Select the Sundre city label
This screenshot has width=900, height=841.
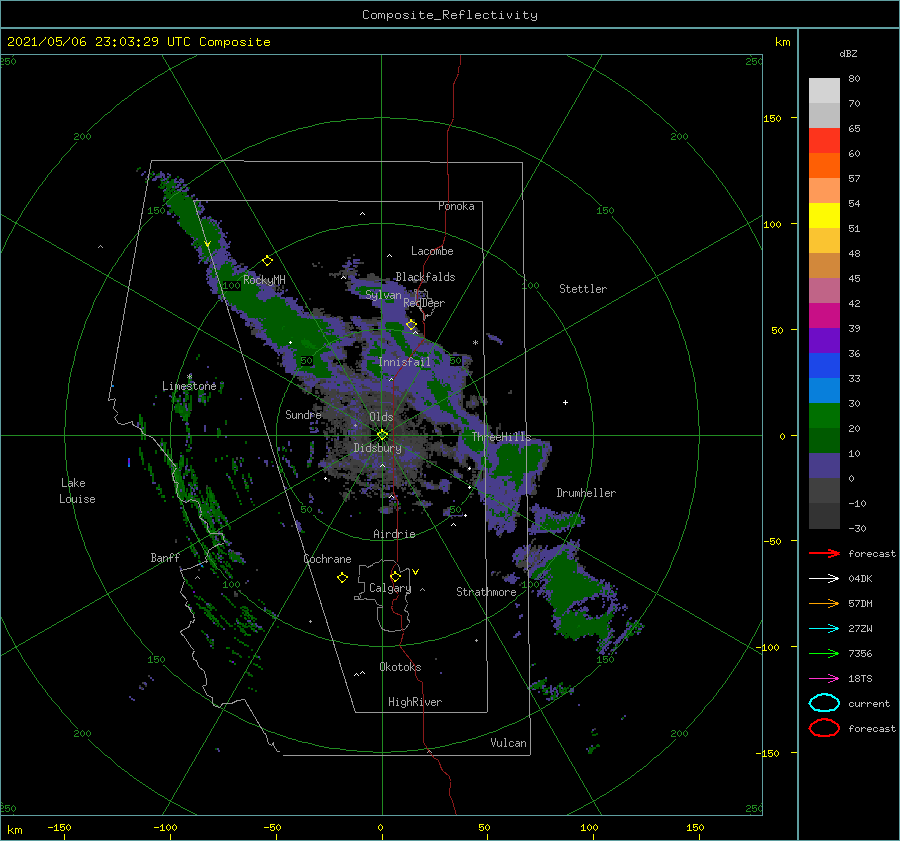point(303,414)
